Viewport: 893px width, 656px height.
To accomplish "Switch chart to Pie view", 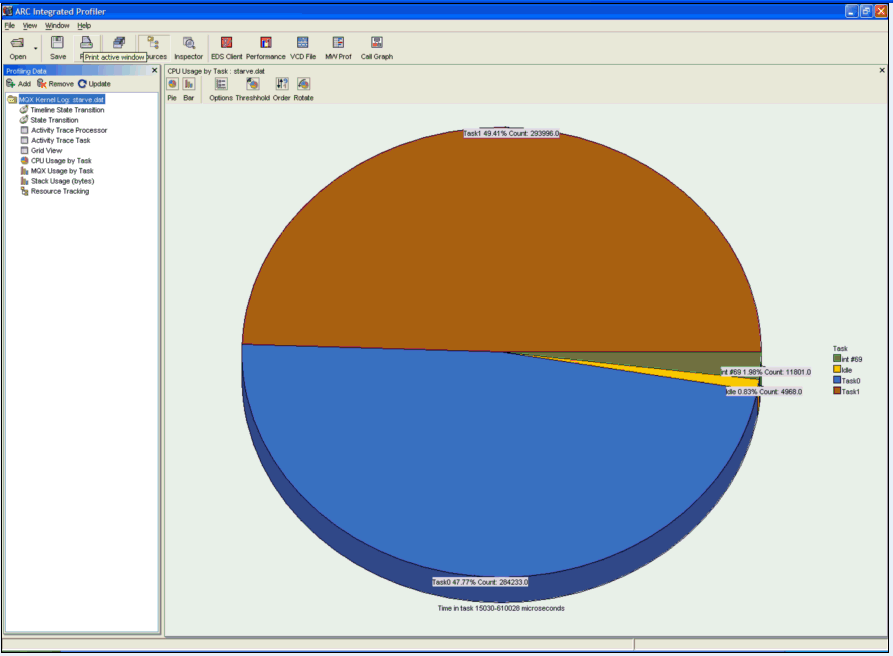I will [172, 87].
